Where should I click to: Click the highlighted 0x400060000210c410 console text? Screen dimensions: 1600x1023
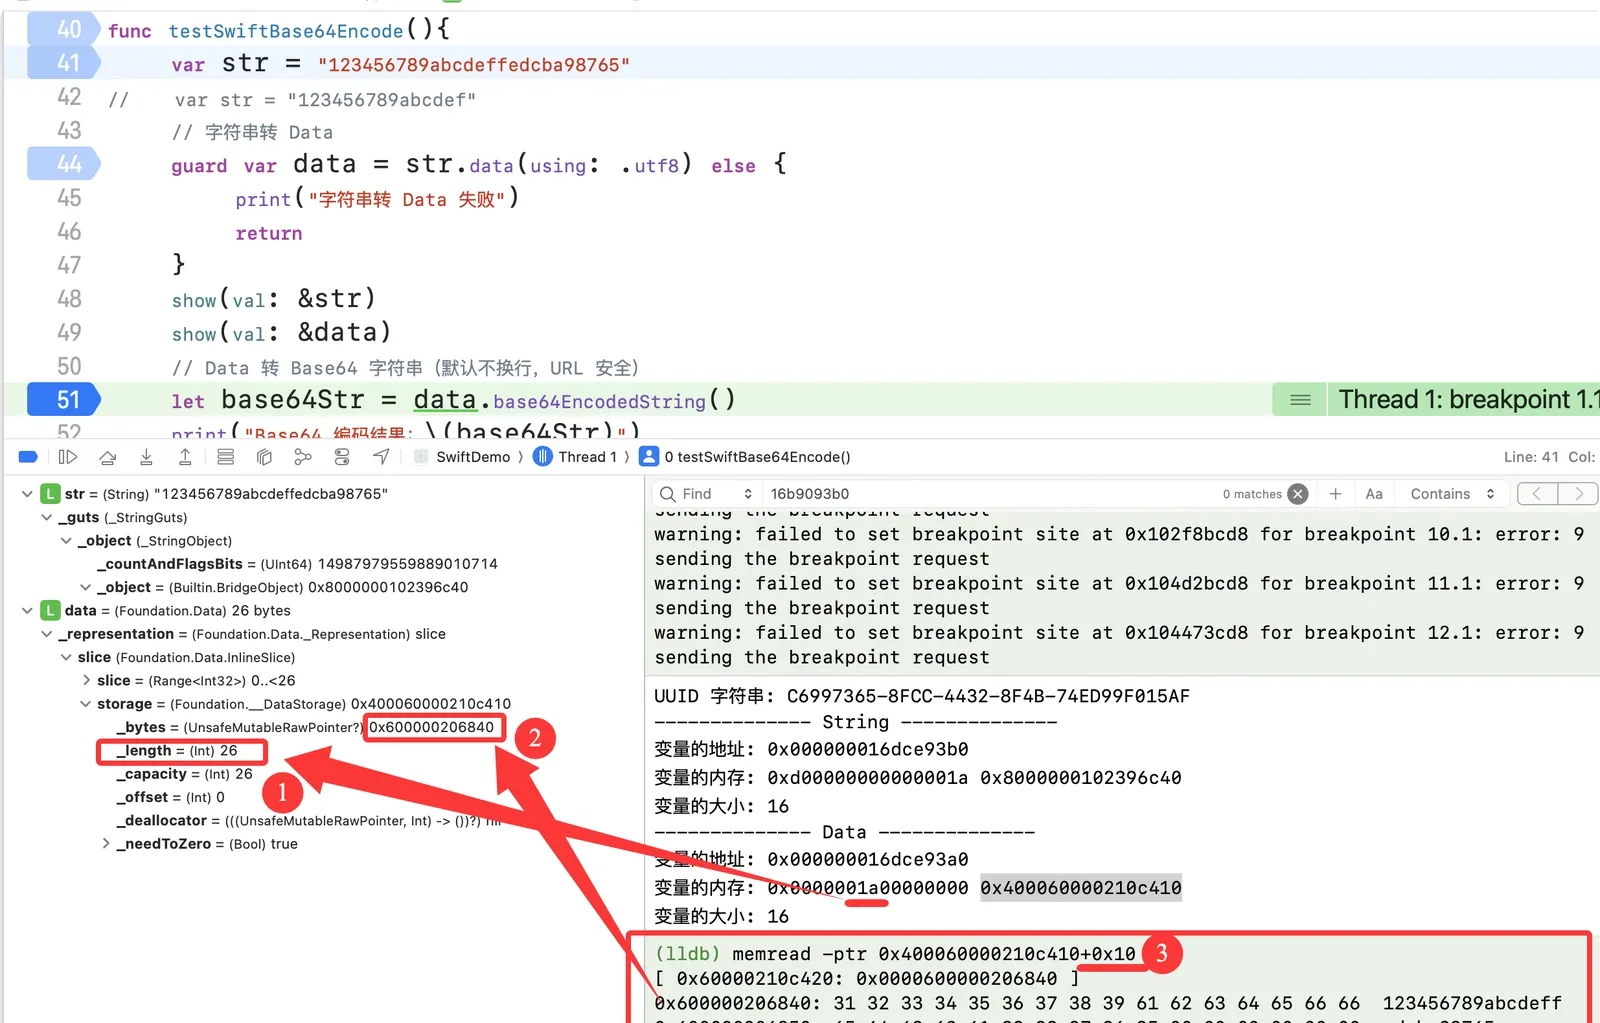(1080, 887)
